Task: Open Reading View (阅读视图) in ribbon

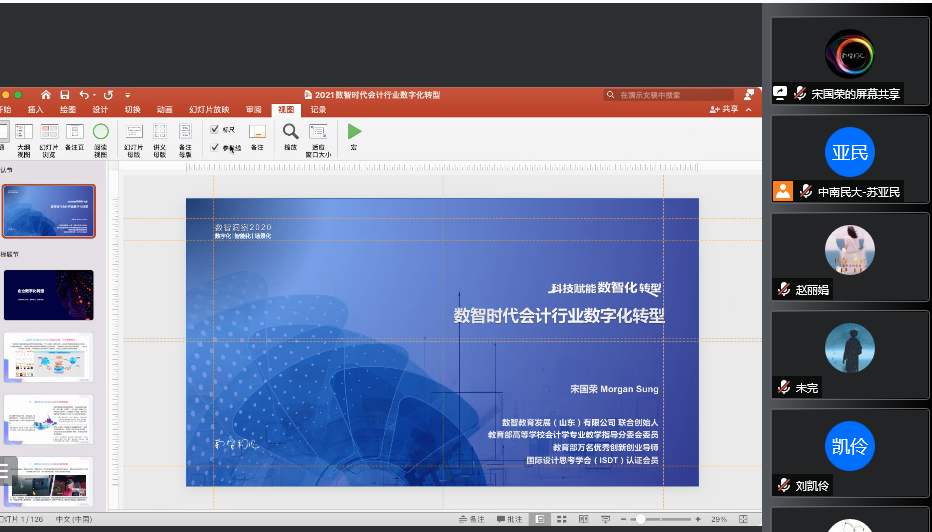Action: point(101,131)
